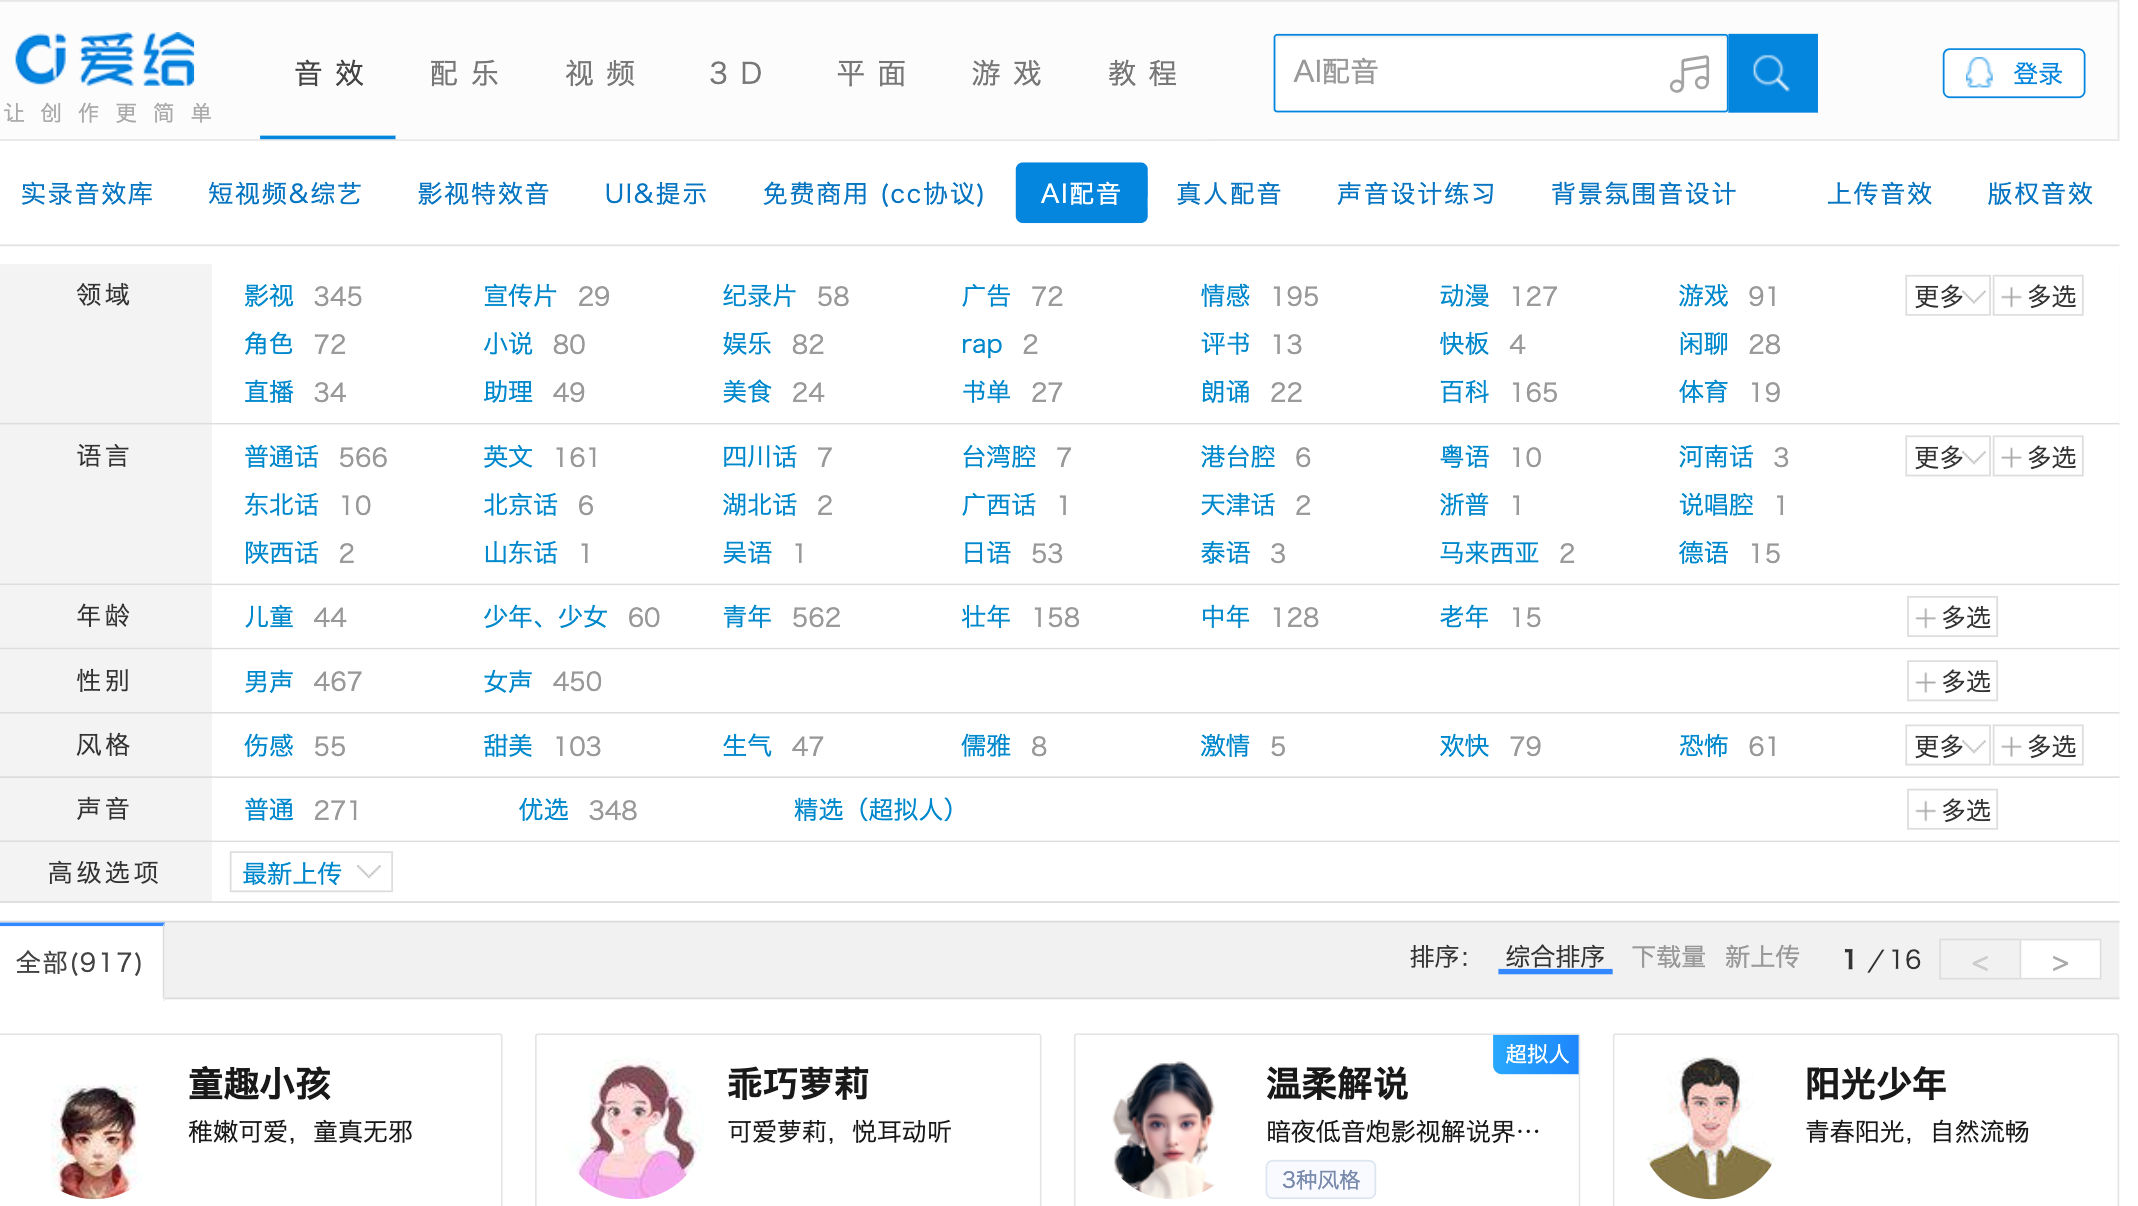Viewport: 2138px width, 1206px height.
Task: Filter by 青年 age
Action: [x=747, y=617]
